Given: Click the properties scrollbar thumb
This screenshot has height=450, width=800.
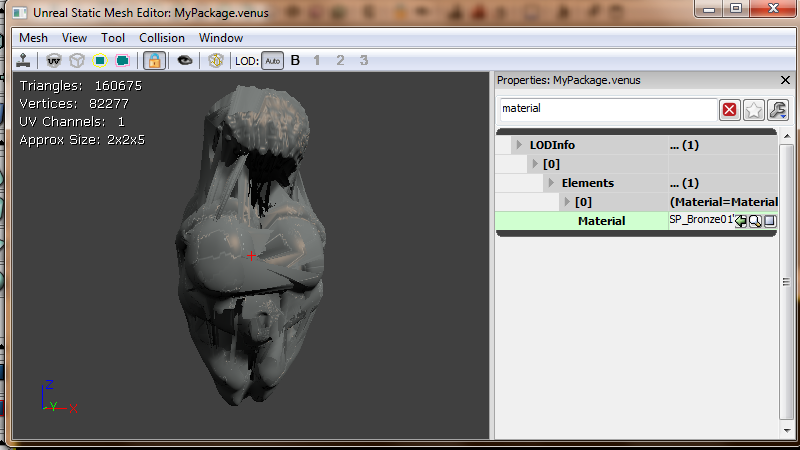Looking at the screenshot, I should click(787, 282).
